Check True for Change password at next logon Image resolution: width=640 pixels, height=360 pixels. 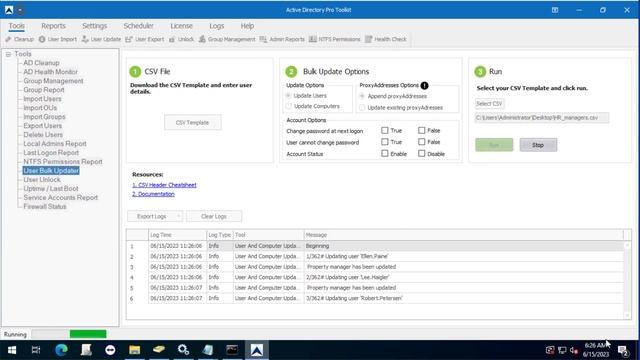[384, 131]
